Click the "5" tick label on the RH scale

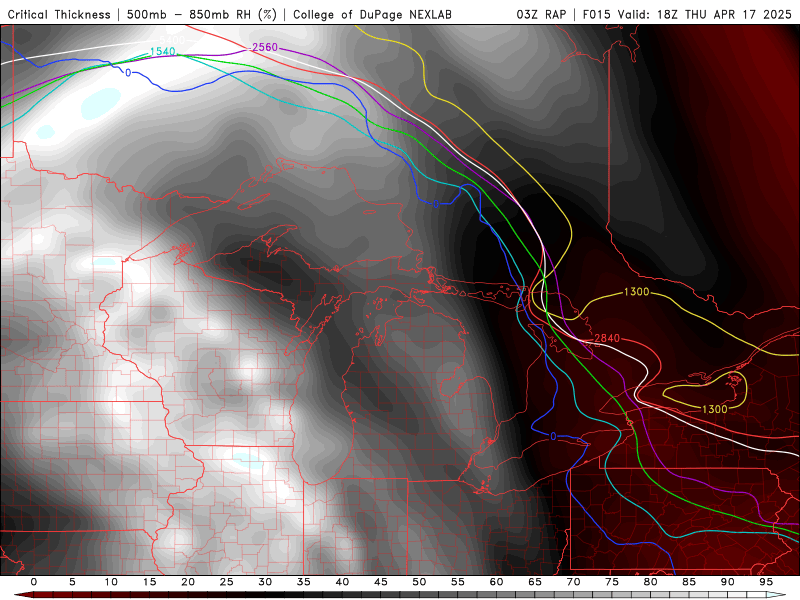tap(72, 582)
